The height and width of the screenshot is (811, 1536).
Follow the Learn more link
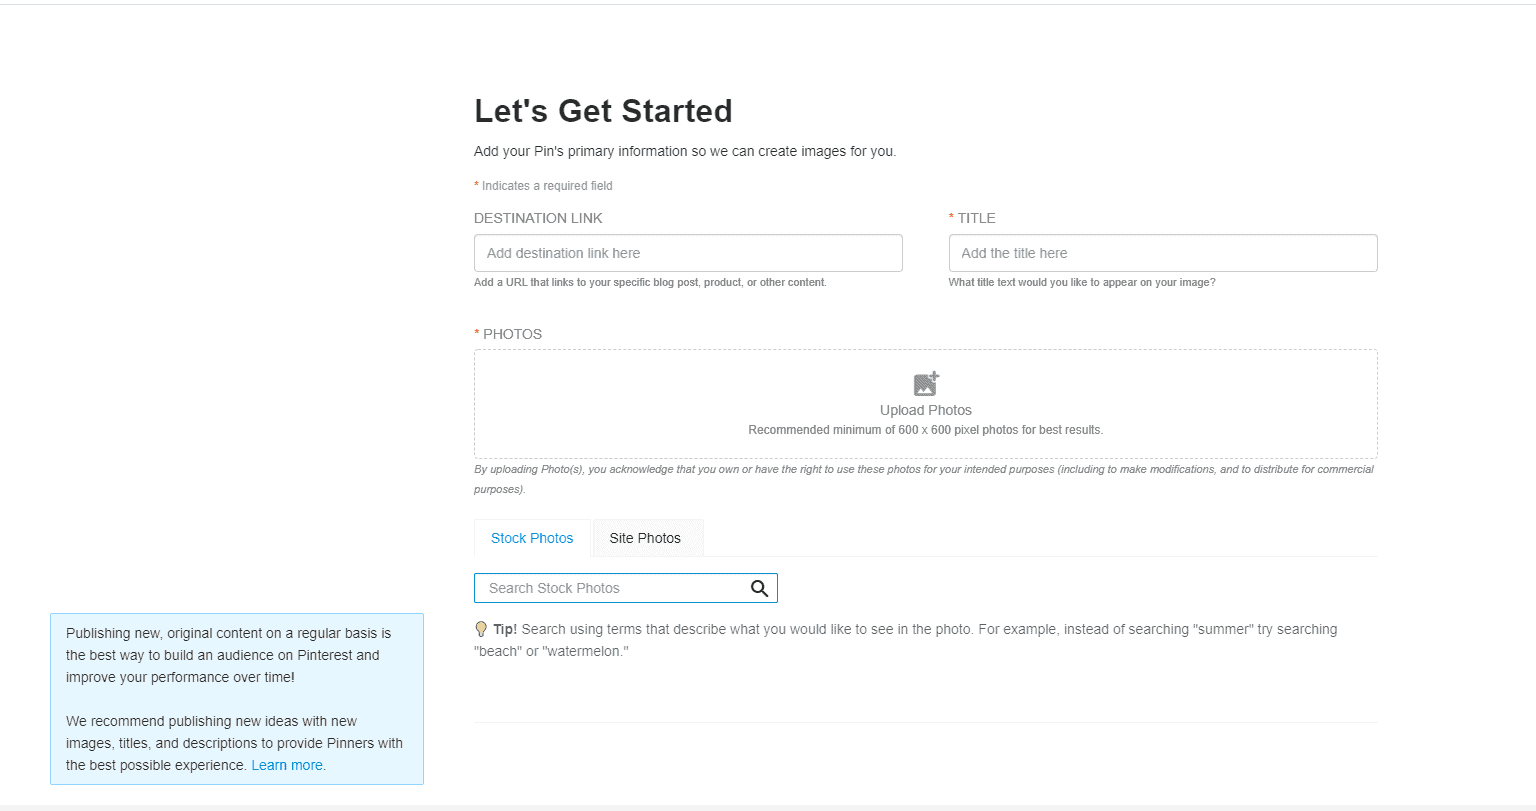point(287,765)
